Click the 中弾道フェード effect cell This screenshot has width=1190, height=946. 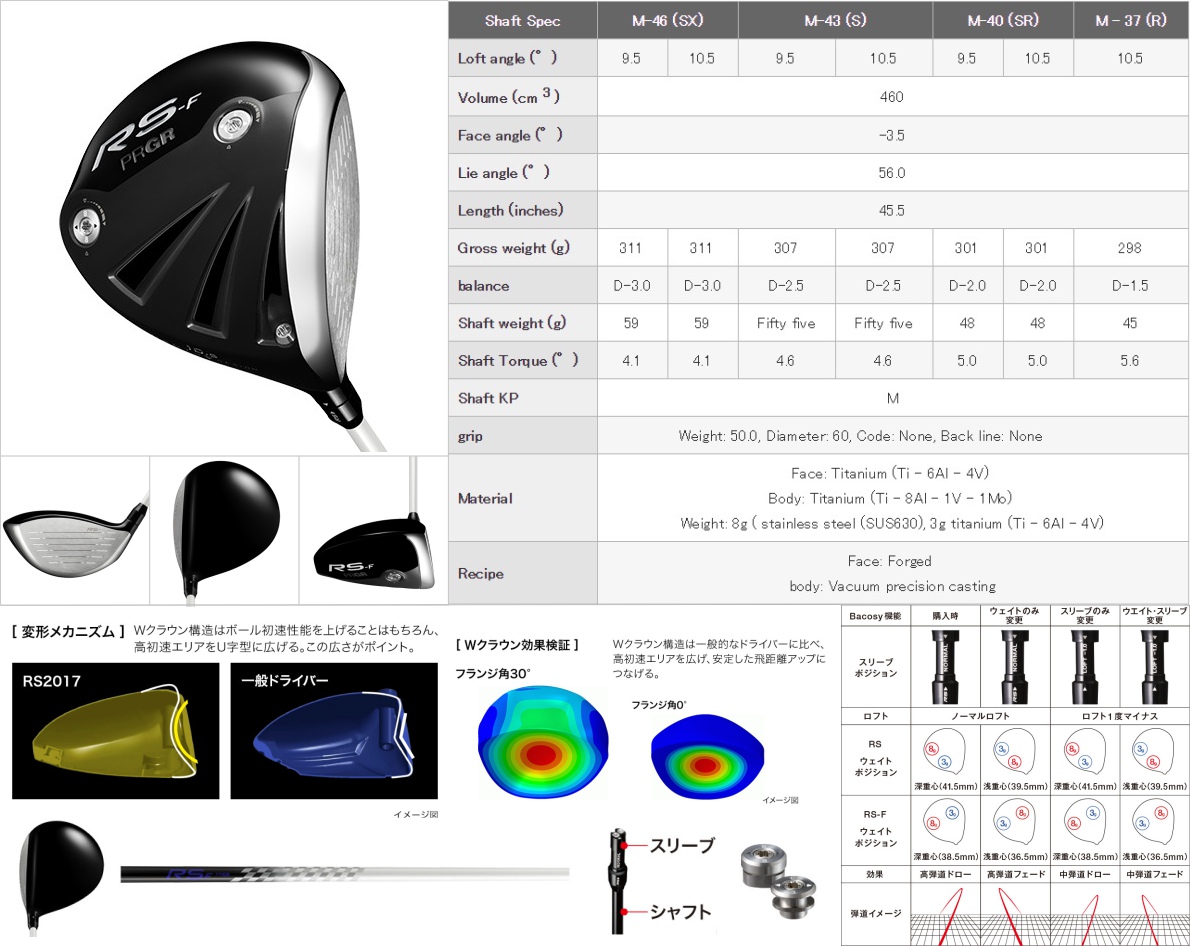click(x=1154, y=875)
